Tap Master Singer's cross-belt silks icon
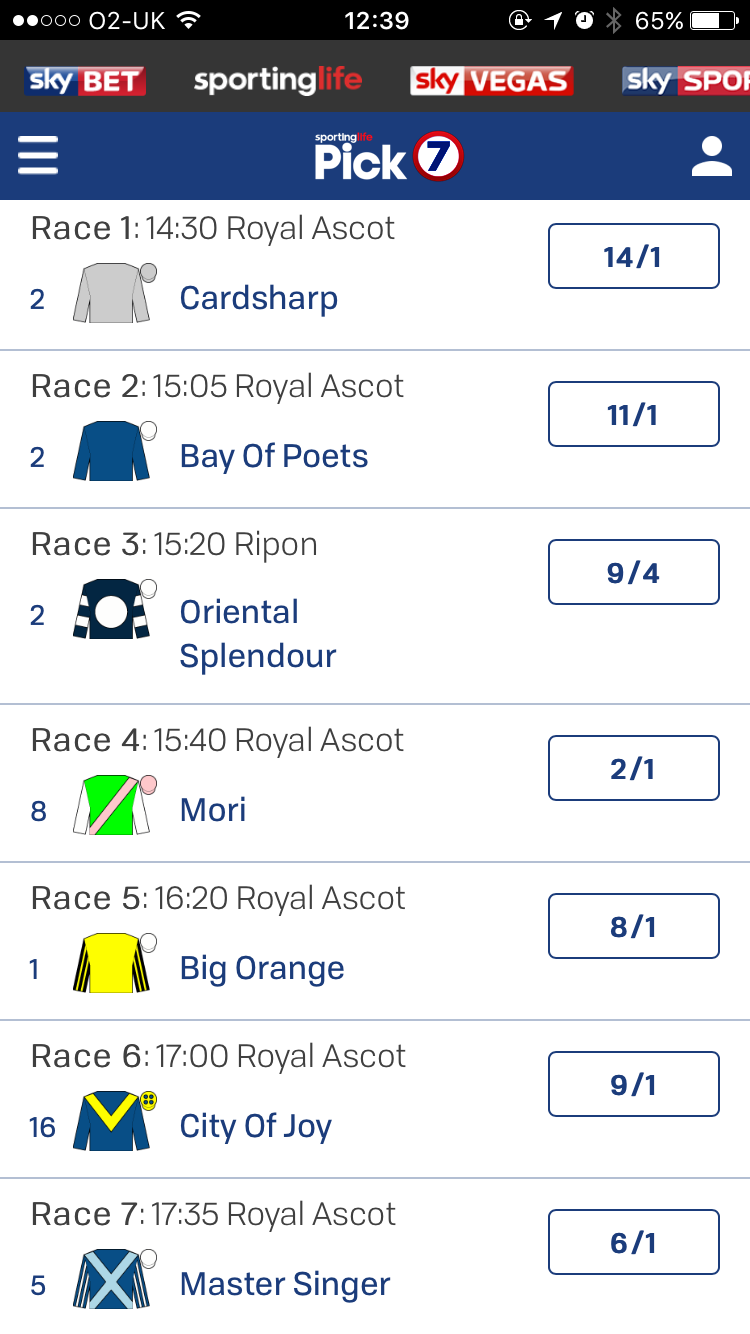 (x=115, y=1278)
